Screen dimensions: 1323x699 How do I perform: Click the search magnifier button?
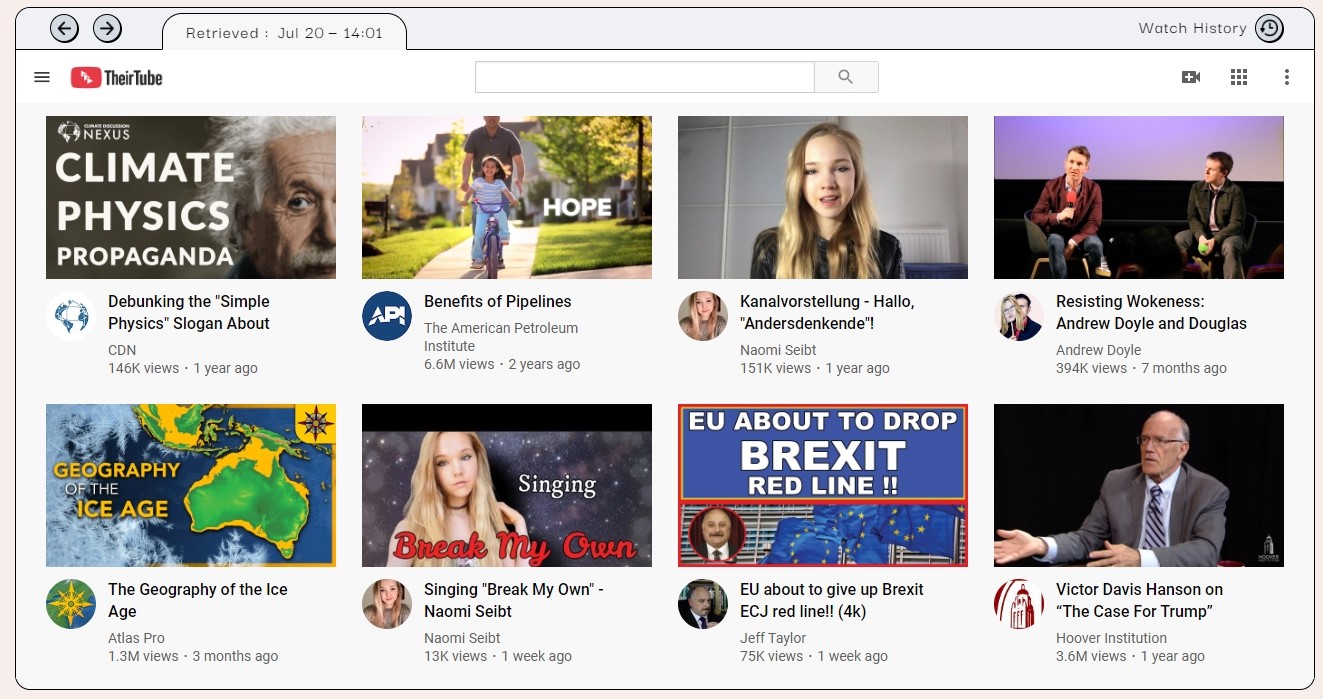tap(846, 77)
